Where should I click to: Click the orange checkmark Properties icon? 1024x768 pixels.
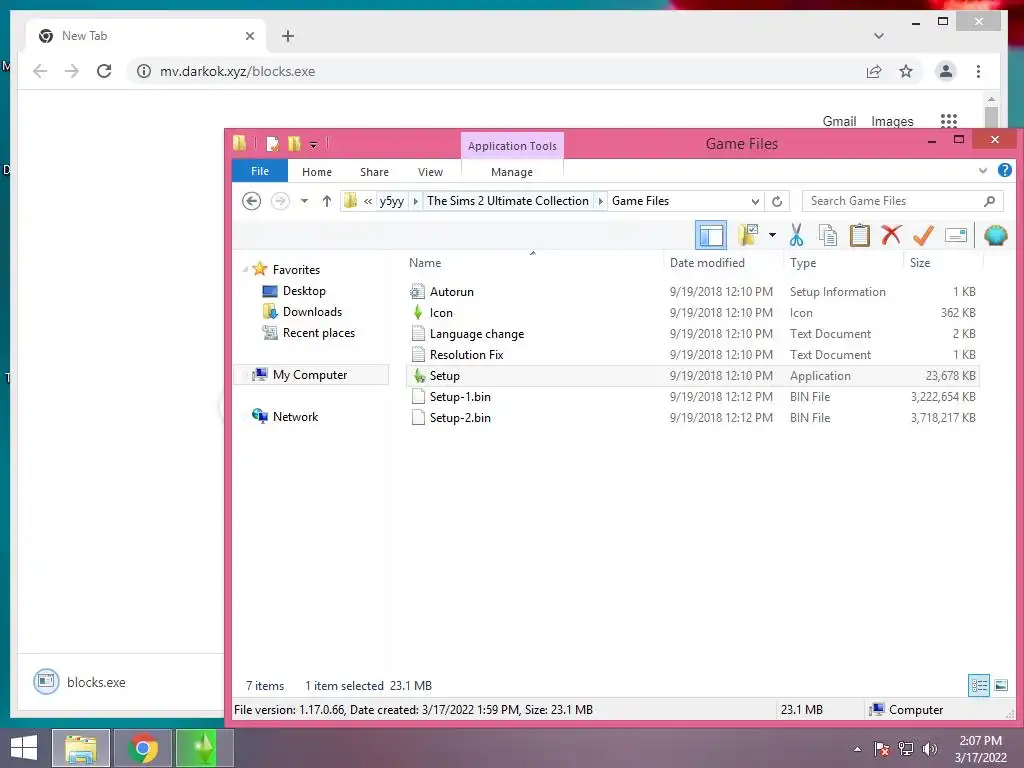[x=923, y=235]
